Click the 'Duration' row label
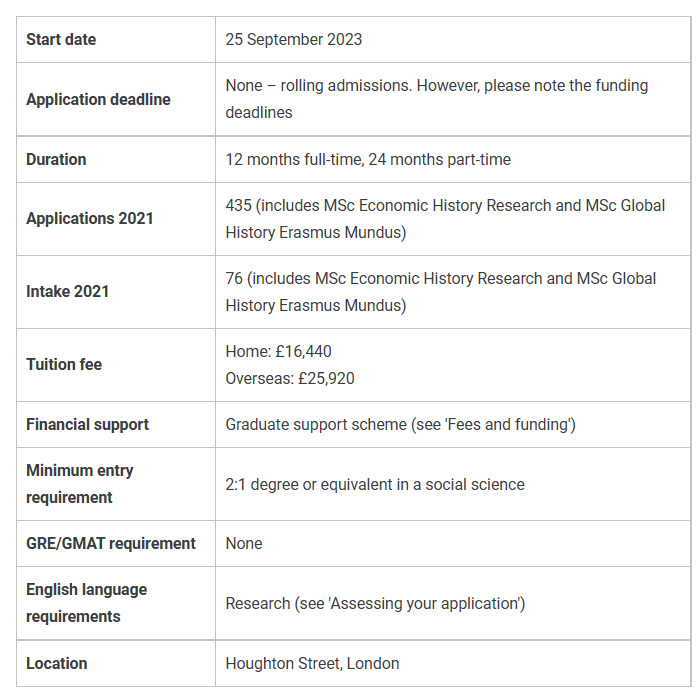700x697 pixels. pyautogui.click(x=56, y=159)
